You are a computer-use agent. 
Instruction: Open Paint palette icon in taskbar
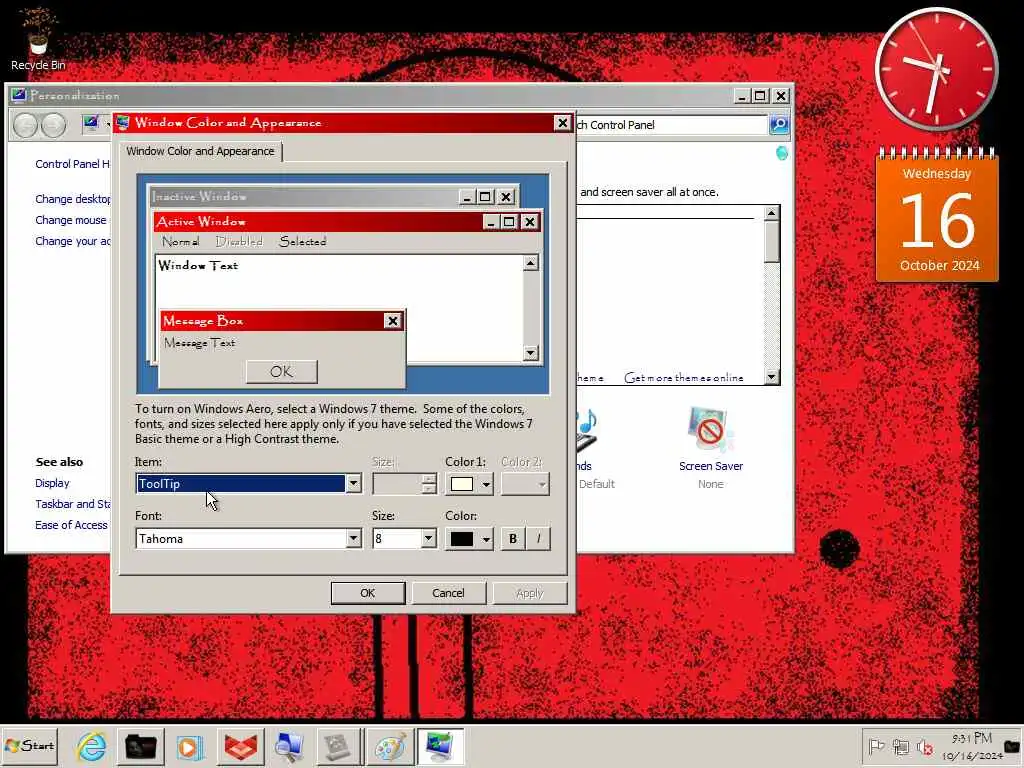pyautogui.click(x=389, y=746)
